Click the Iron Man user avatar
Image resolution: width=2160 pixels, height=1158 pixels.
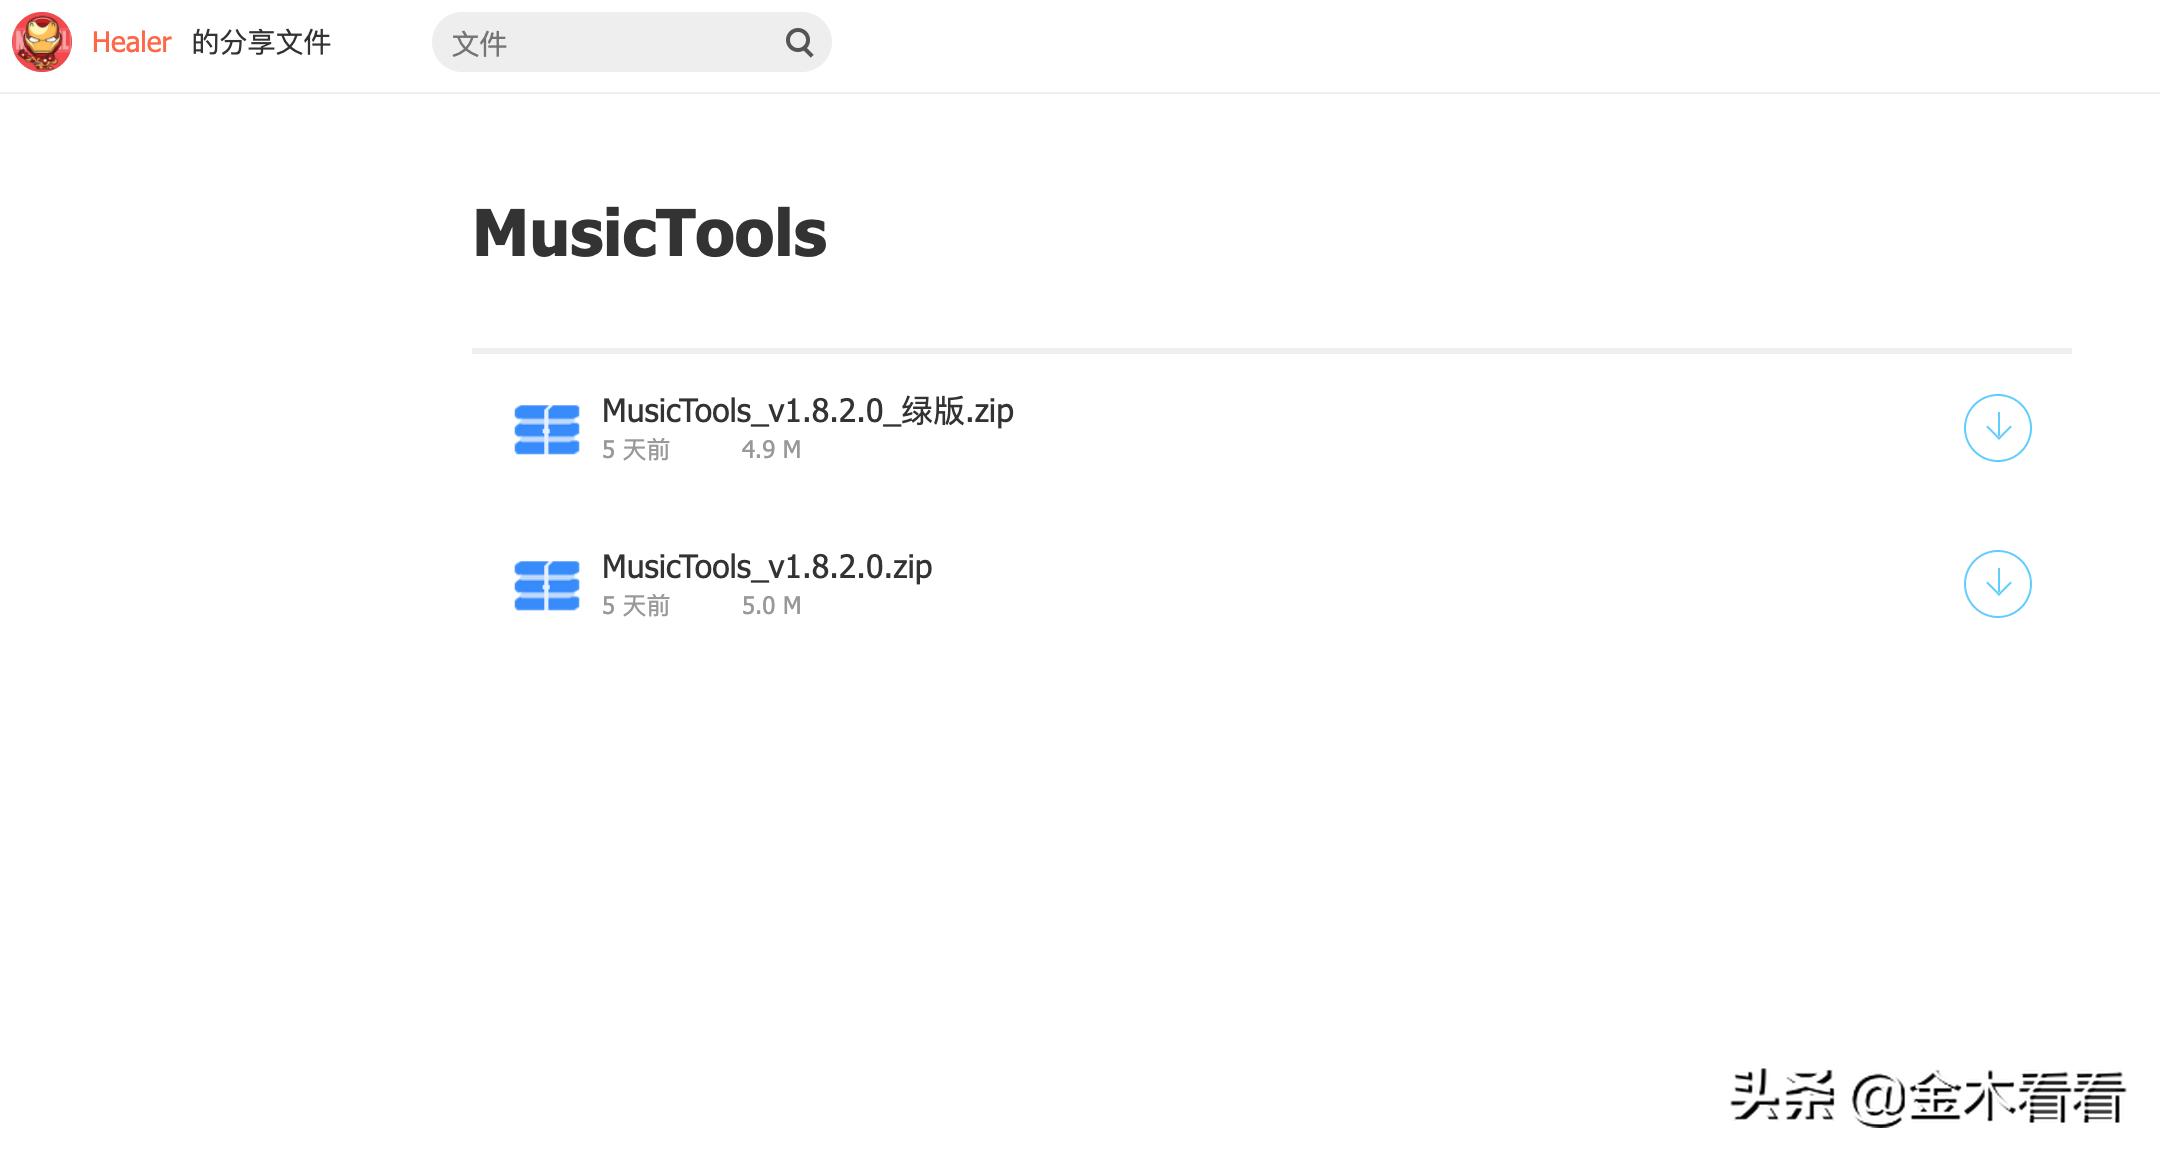[x=41, y=42]
